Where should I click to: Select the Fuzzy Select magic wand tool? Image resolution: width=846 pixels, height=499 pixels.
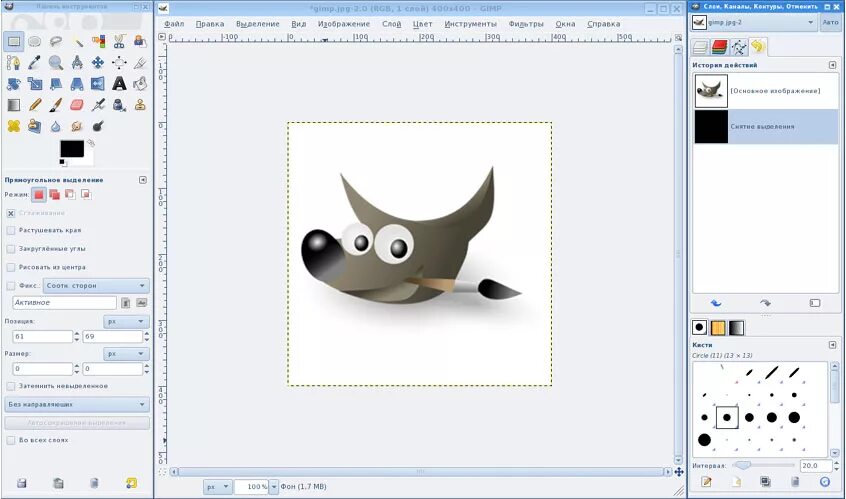point(77,41)
